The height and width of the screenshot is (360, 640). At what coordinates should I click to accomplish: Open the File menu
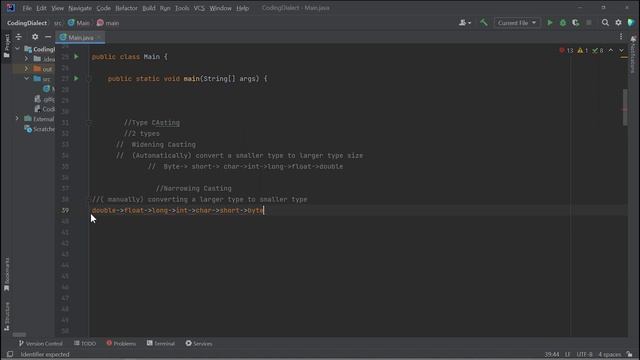pyautogui.click(x=27, y=8)
